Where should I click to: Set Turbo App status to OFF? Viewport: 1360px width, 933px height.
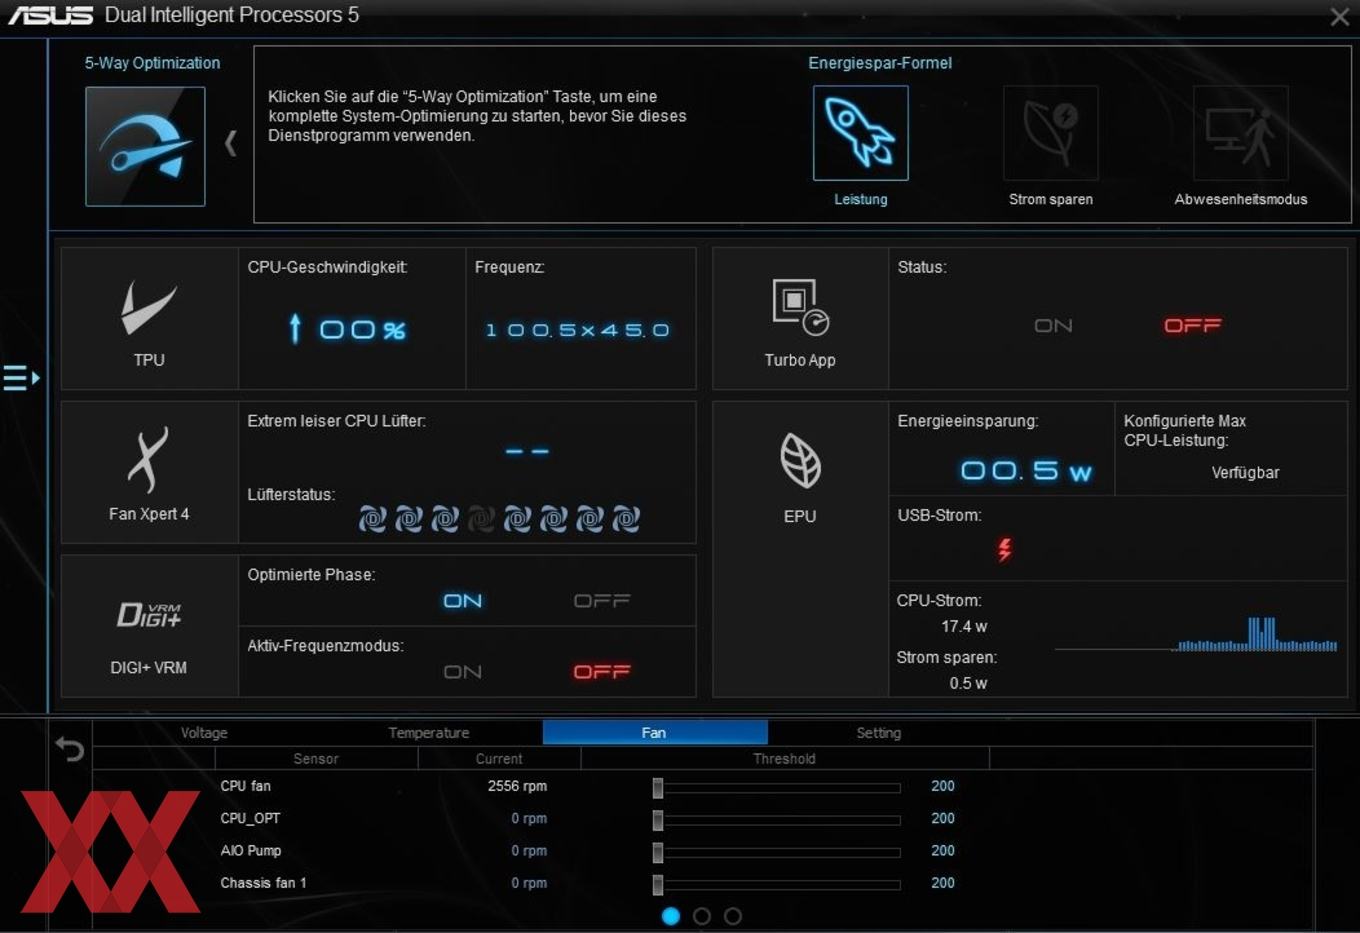pyautogui.click(x=1192, y=326)
